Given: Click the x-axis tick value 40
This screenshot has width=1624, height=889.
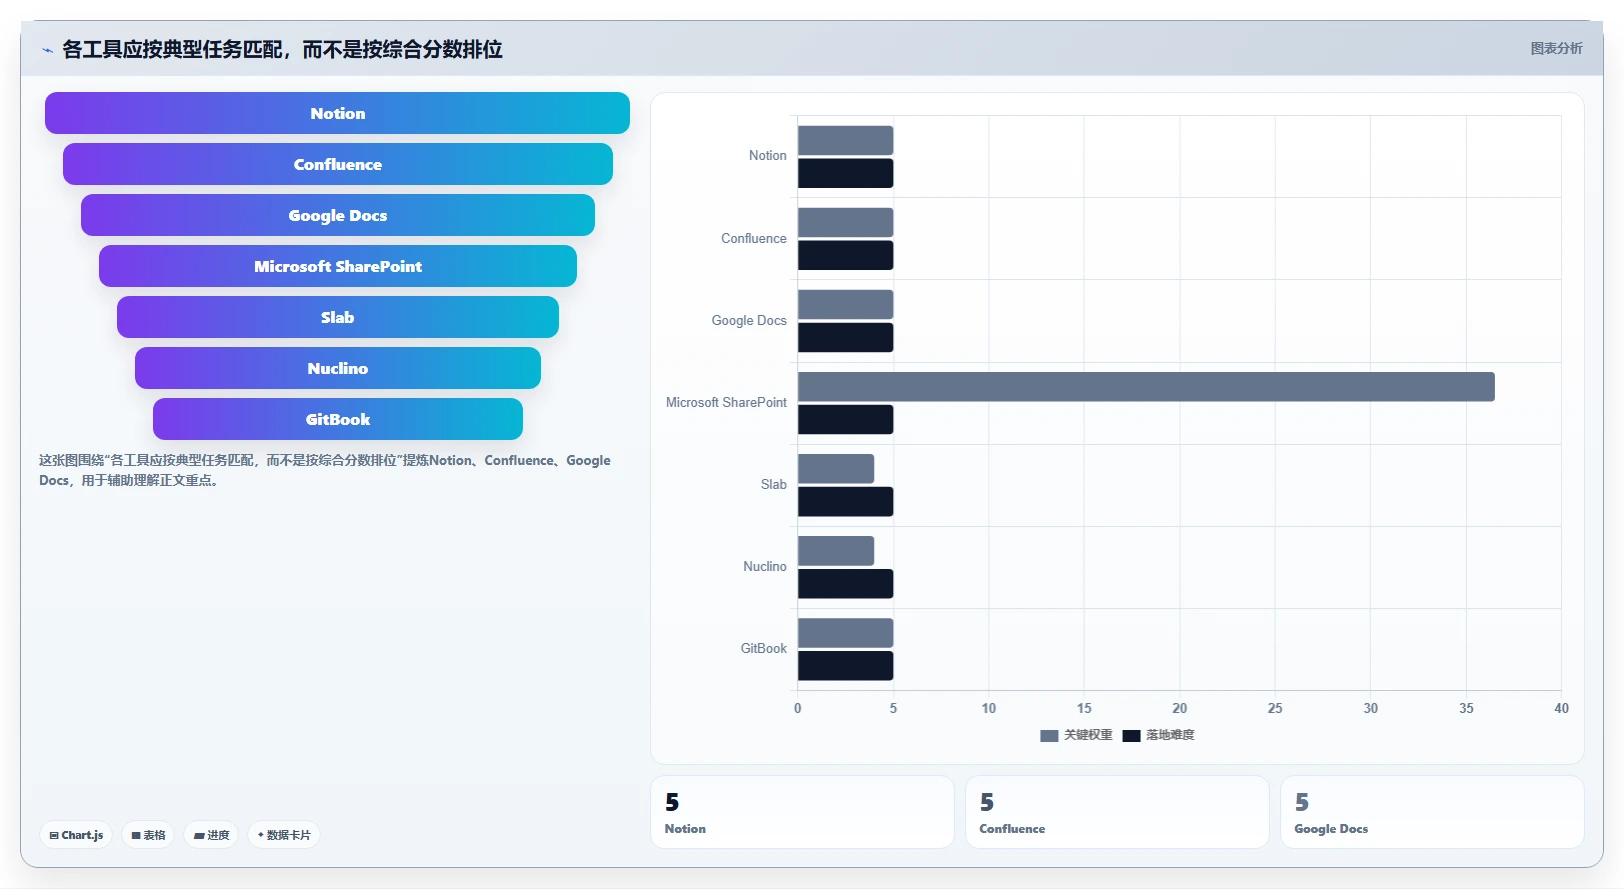Looking at the screenshot, I should pyautogui.click(x=1561, y=708).
